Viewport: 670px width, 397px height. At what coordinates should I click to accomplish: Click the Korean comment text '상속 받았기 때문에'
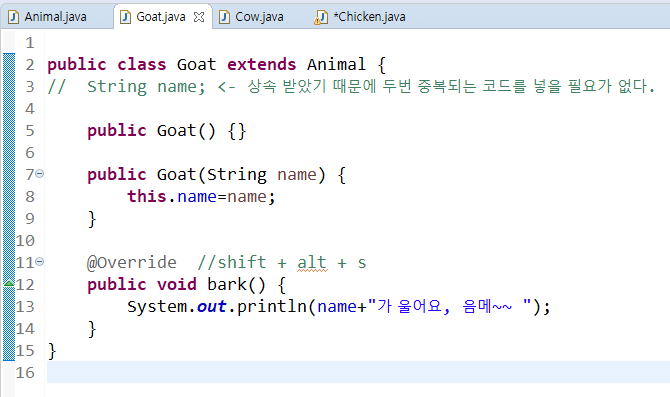pos(312,86)
